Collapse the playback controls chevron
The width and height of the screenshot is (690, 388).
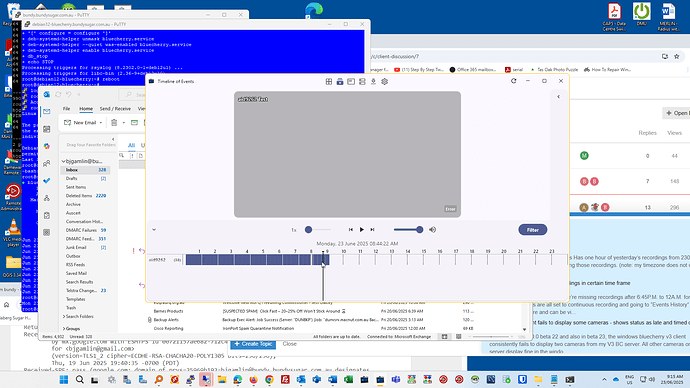[154, 230]
